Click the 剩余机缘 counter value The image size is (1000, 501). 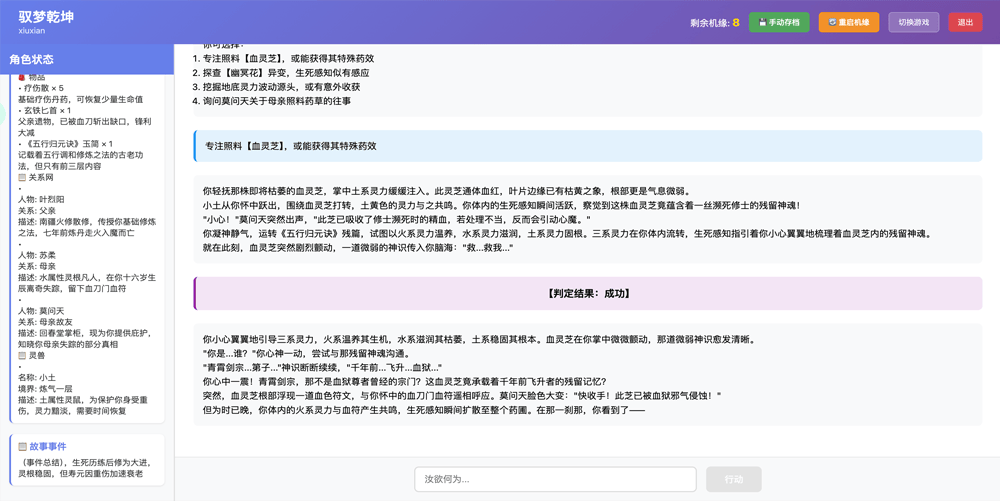[x=736, y=22]
